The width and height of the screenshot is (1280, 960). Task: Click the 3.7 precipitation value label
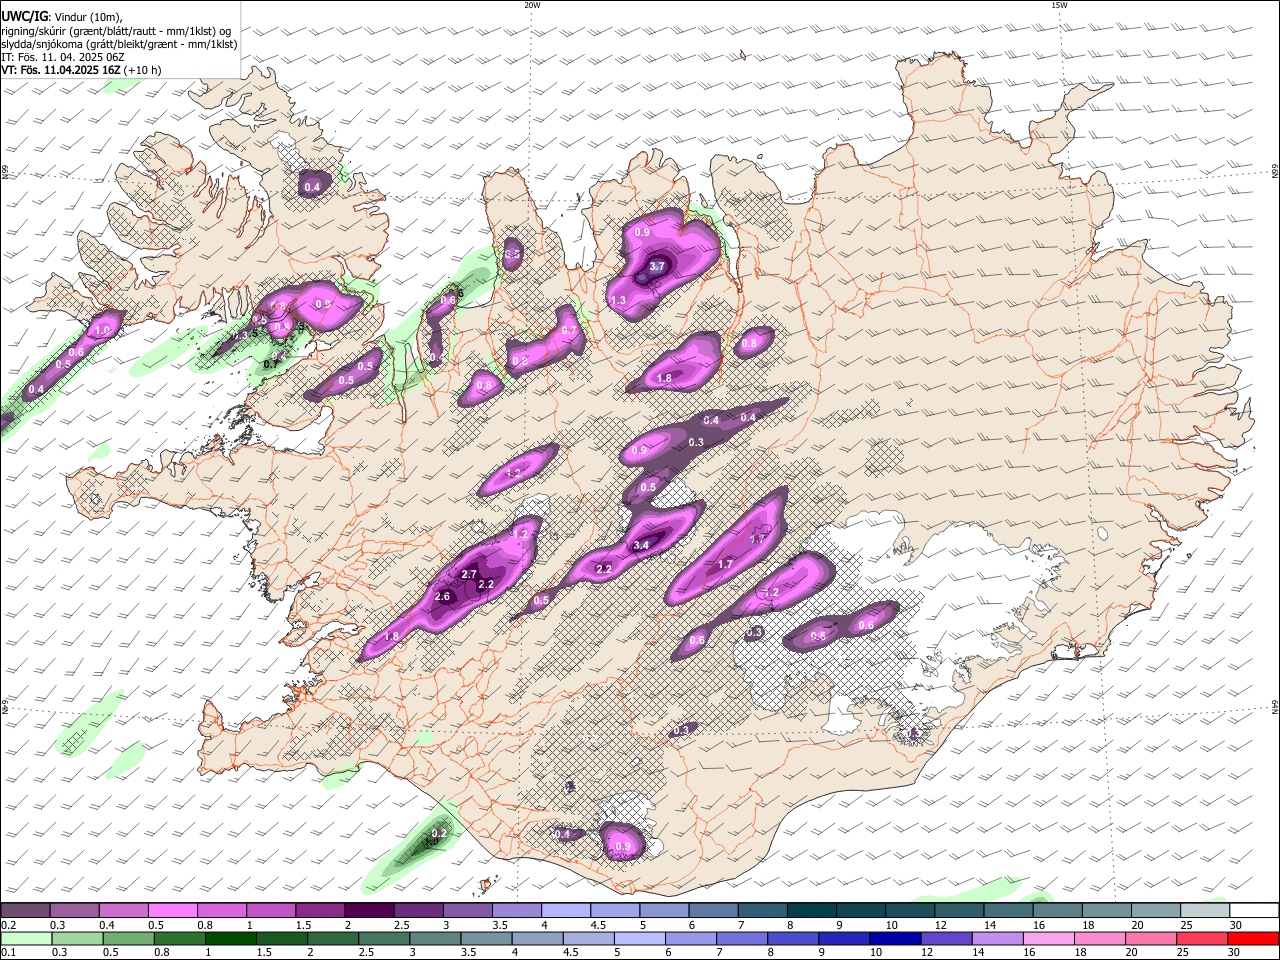pos(657,267)
